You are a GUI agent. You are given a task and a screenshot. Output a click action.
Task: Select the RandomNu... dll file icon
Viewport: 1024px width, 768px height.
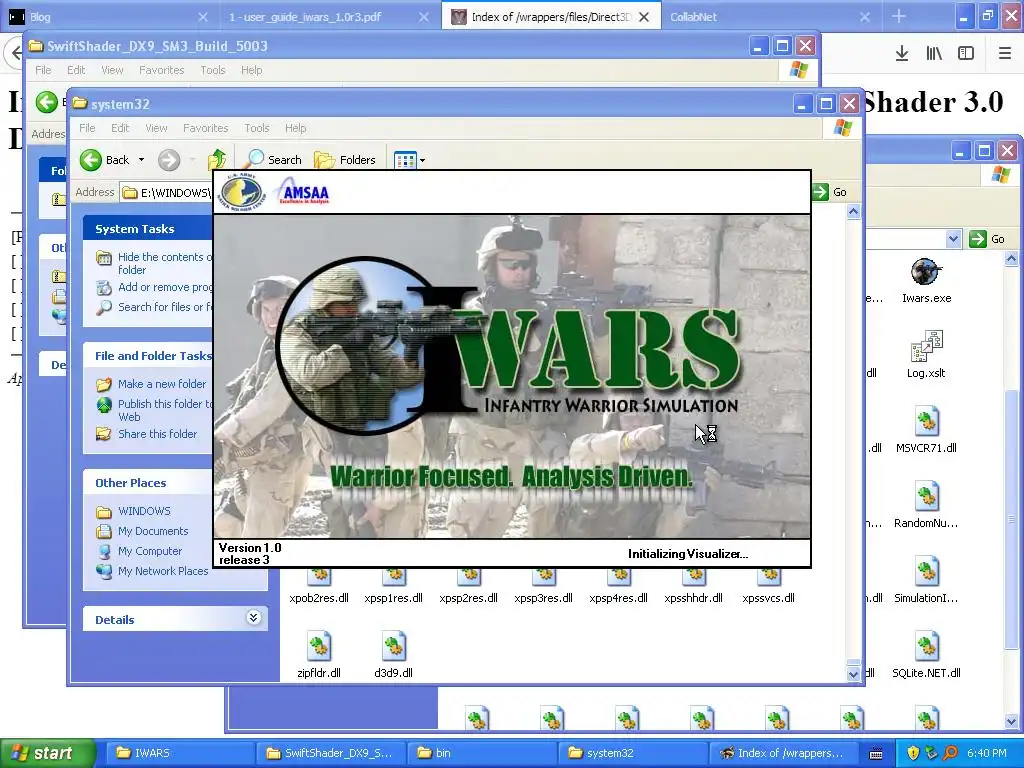click(x=926, y=496)
